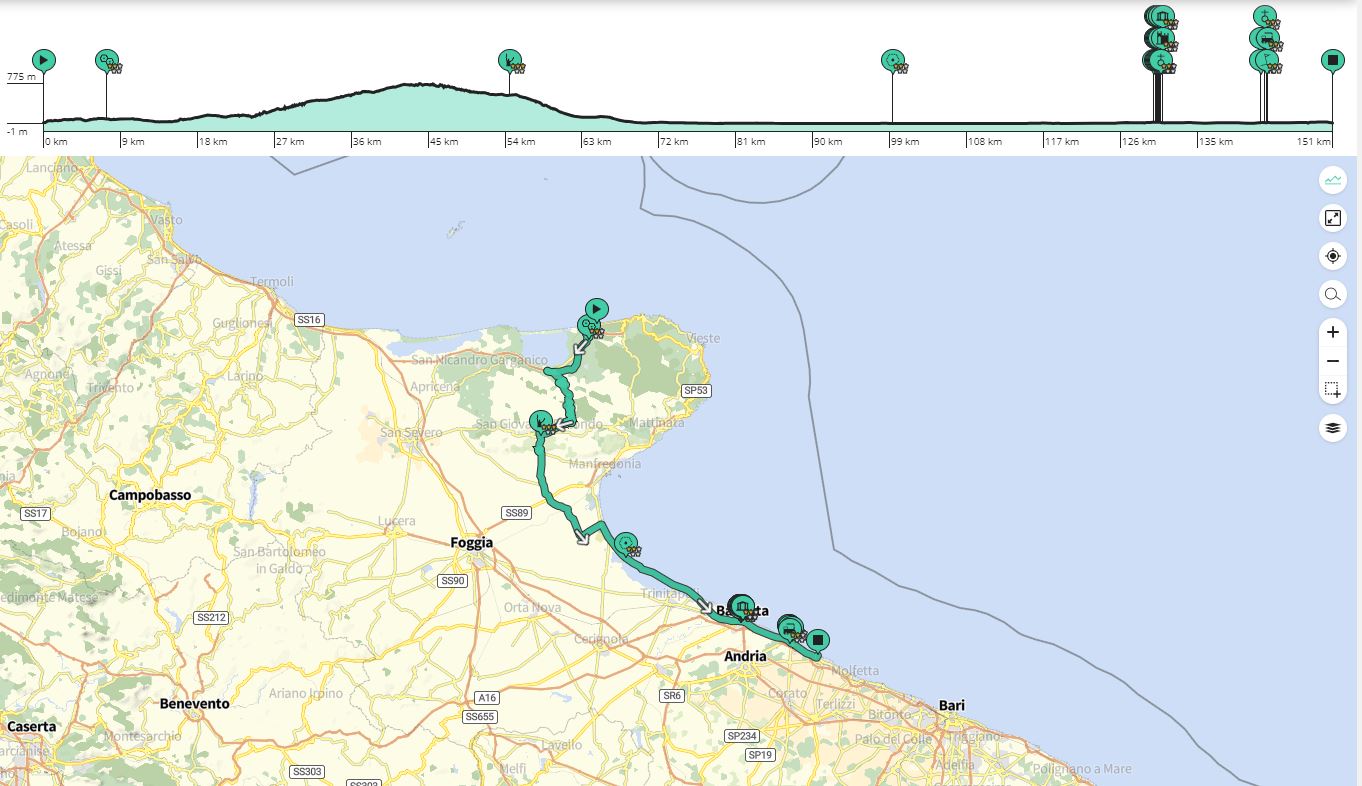The width and height of the screenshot is (1362, 786).
Task: Activate the zoom-to-selection box tool
Action: point(1332,390)
